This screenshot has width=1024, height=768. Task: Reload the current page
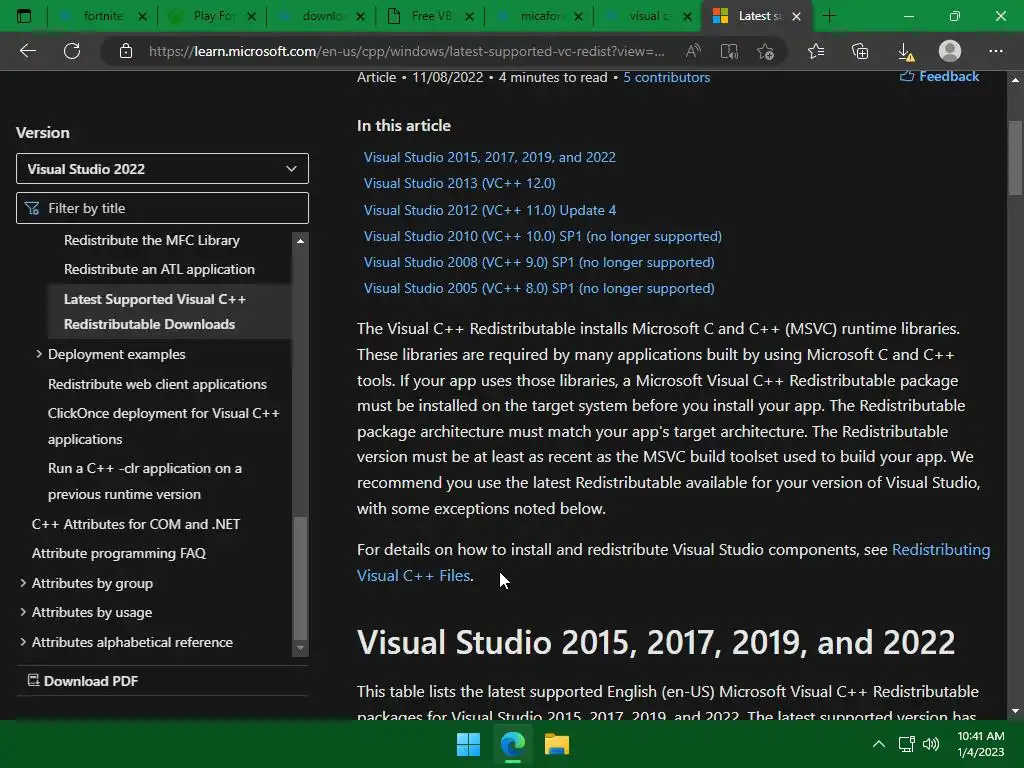click(x=72, y=50)
